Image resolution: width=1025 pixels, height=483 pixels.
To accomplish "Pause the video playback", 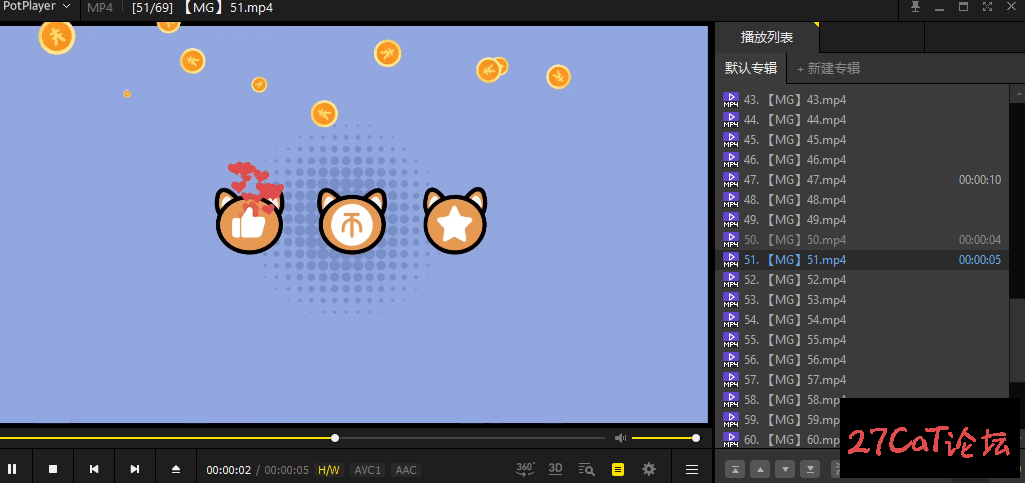I will (13, 469).
